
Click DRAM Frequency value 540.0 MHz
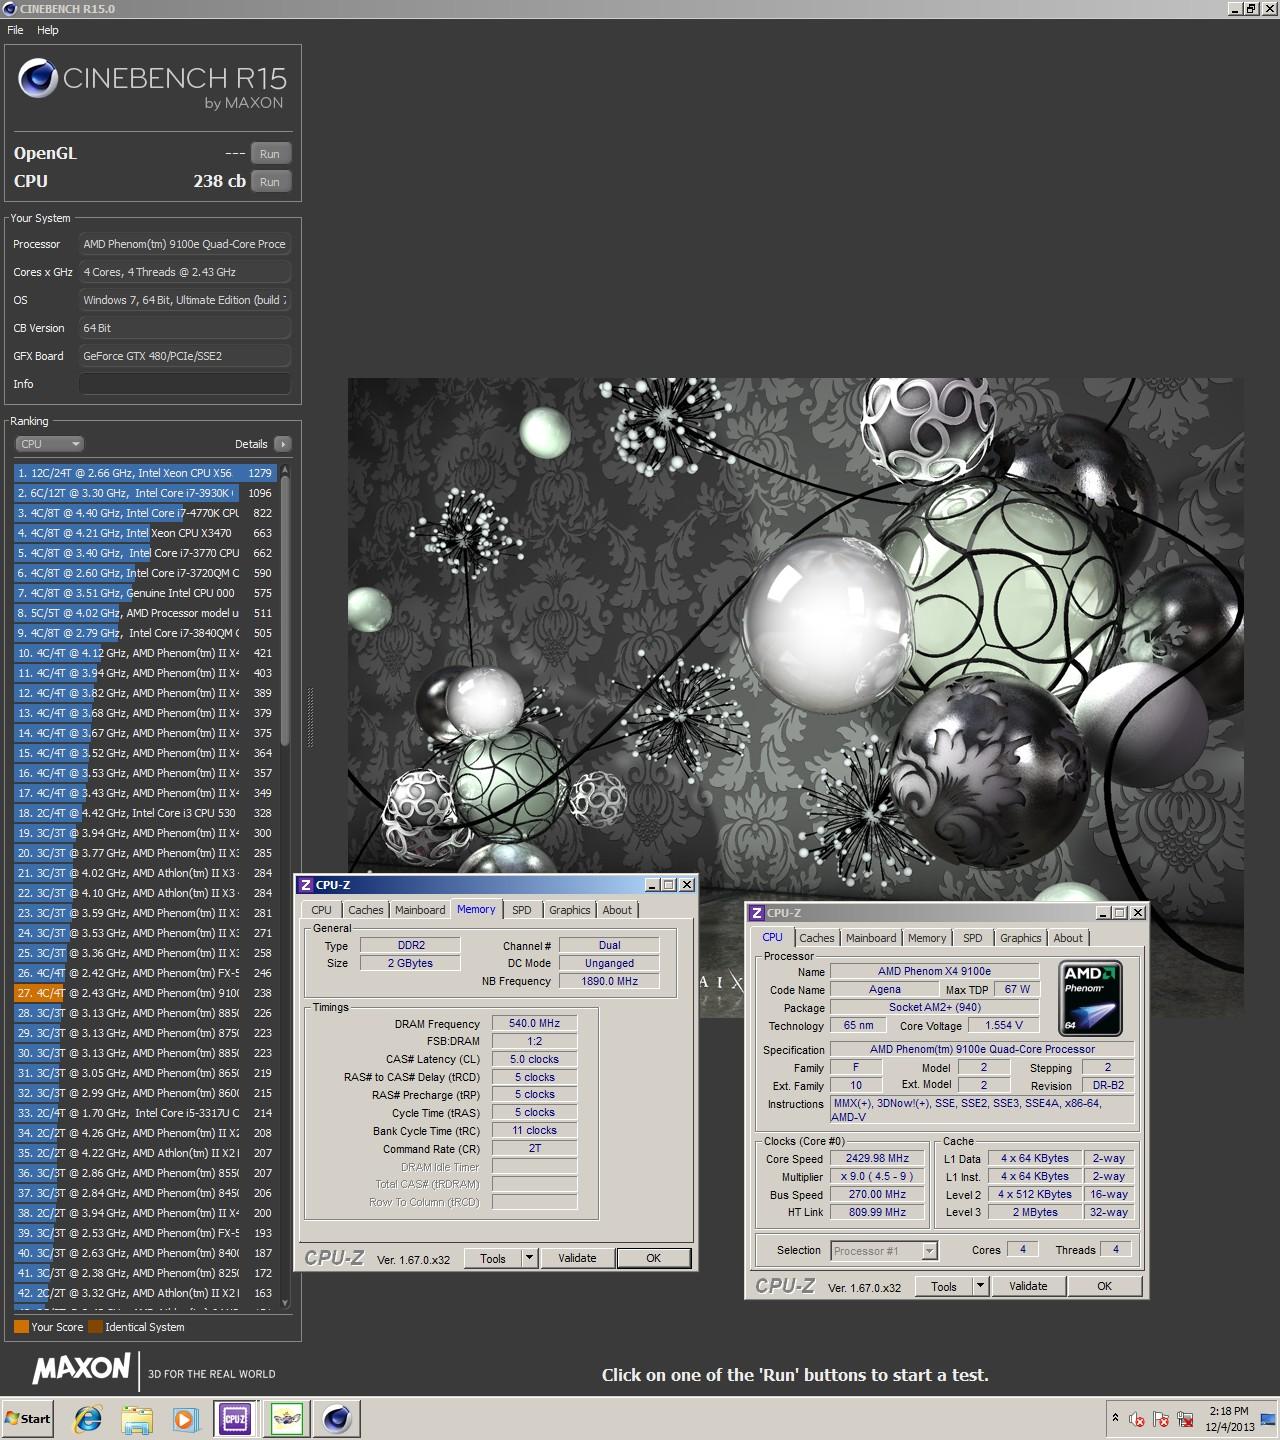pos(534,1024)
